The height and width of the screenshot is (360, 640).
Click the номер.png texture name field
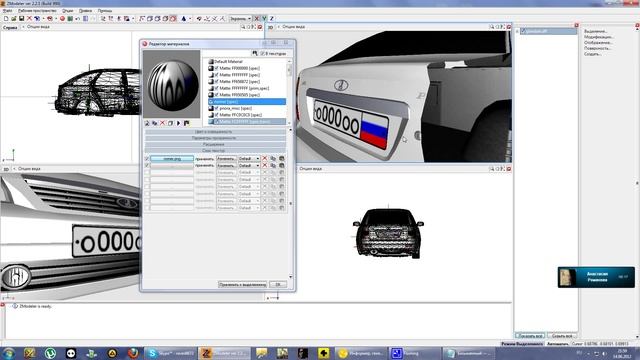(172, 158)
